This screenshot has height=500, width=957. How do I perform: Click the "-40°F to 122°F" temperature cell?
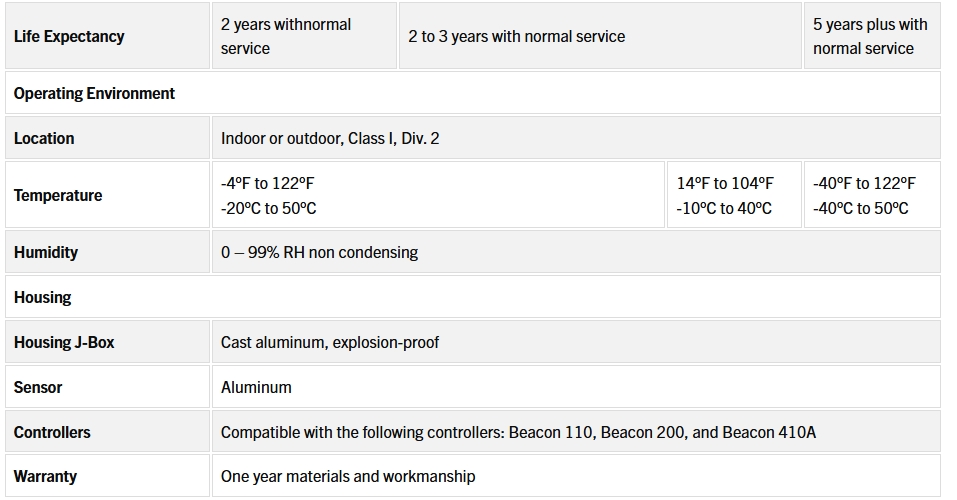(864, 195)
